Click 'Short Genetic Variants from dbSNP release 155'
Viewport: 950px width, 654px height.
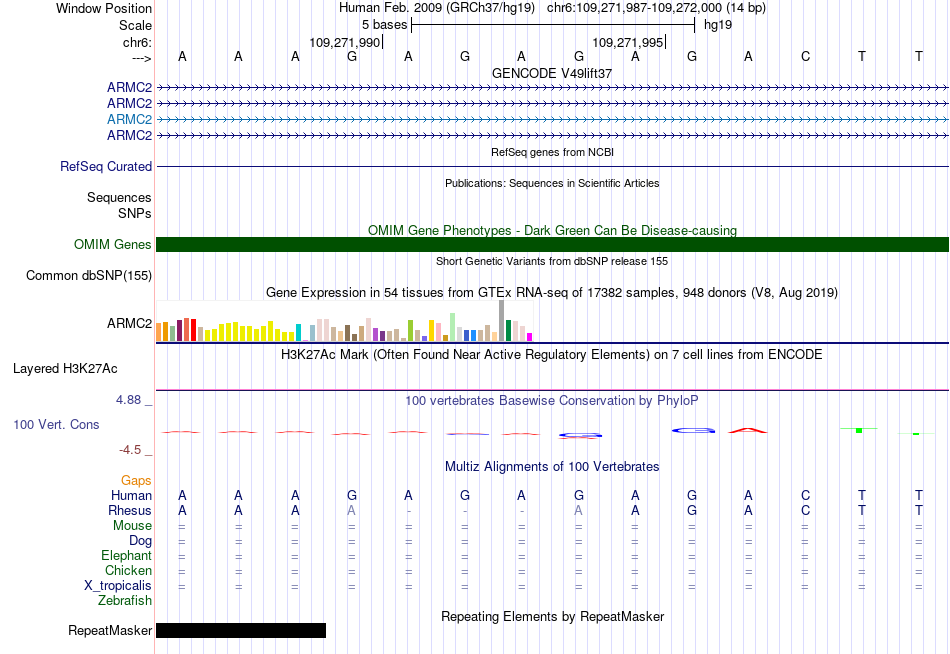tap(552, 261)
